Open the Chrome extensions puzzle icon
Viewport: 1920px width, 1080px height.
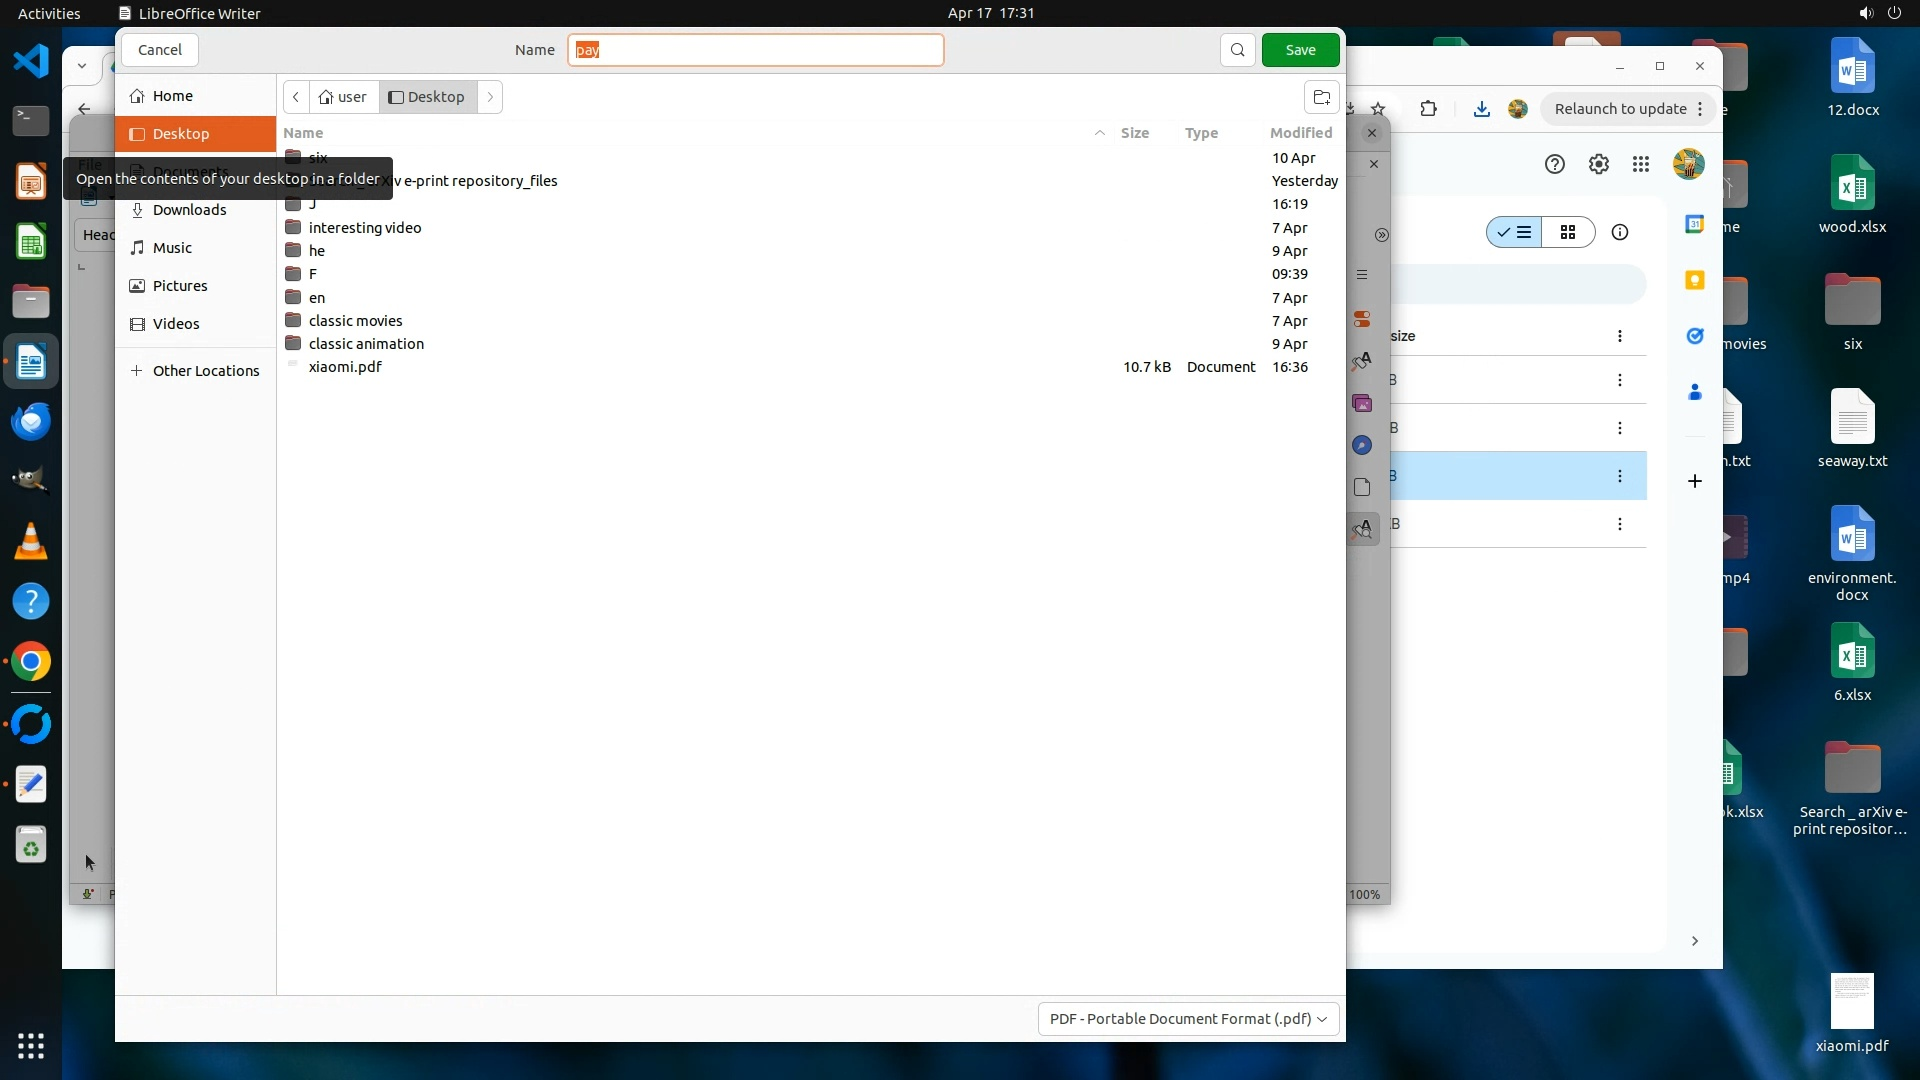point(1428,109)
